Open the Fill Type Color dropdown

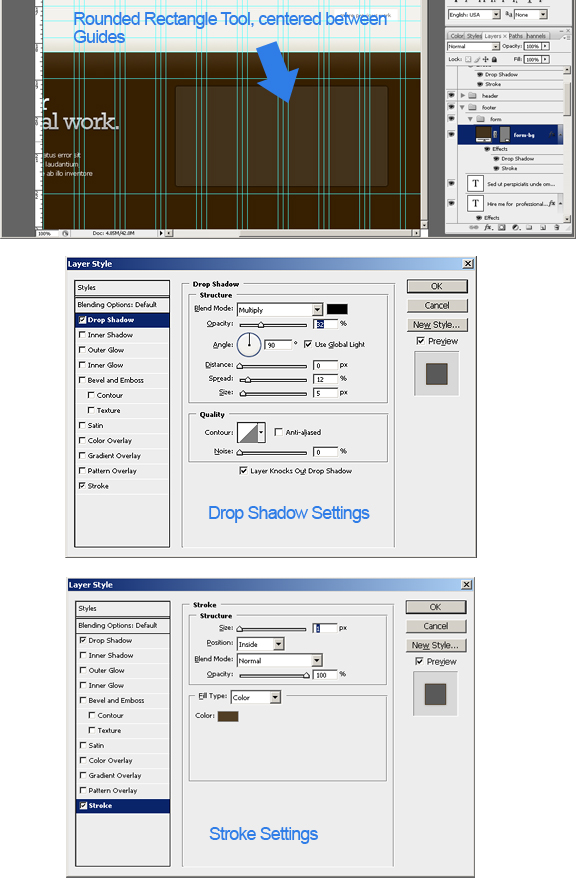click(256, 697)
